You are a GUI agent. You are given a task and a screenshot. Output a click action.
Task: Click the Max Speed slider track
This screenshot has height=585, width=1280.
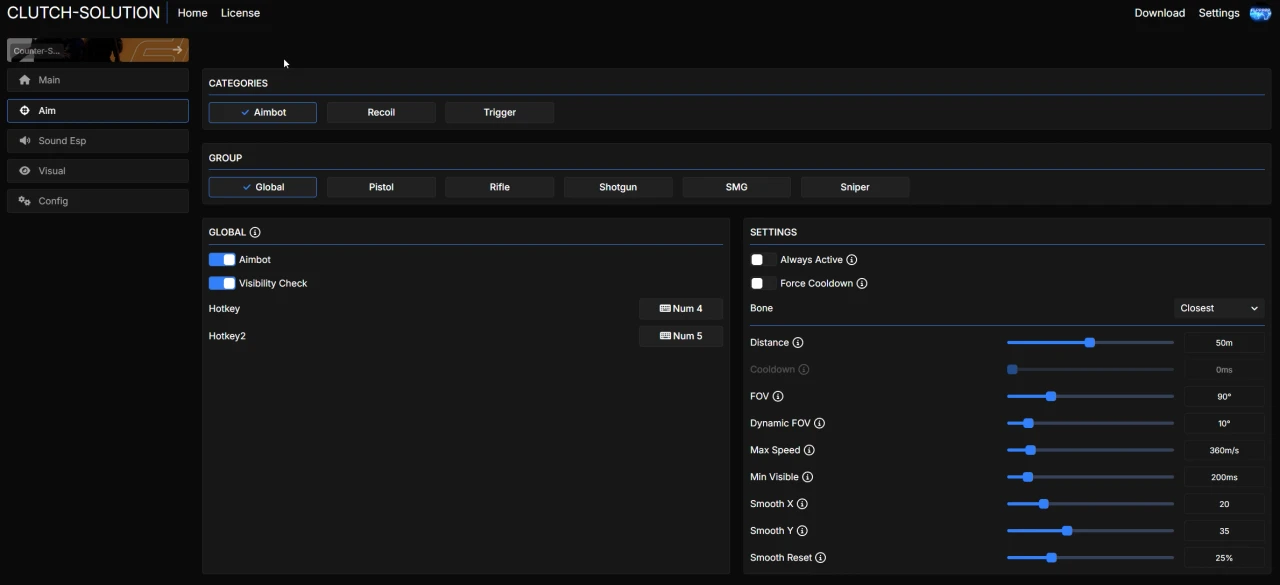click(1090, 450)
